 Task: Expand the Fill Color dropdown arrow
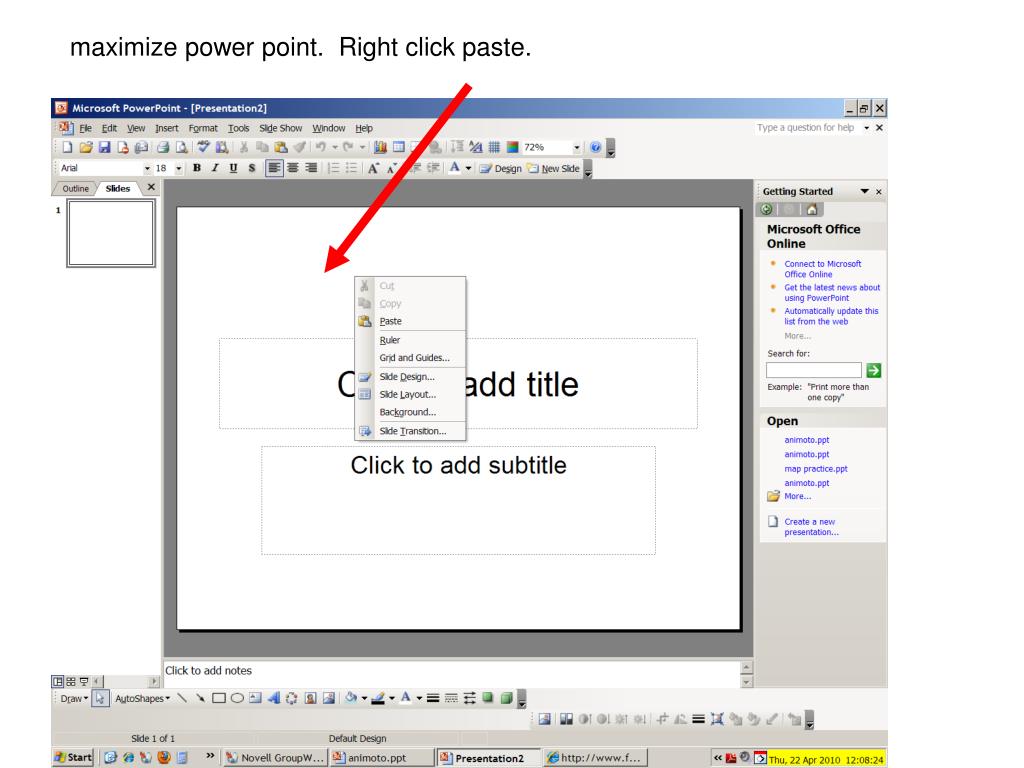coord(364,698)
